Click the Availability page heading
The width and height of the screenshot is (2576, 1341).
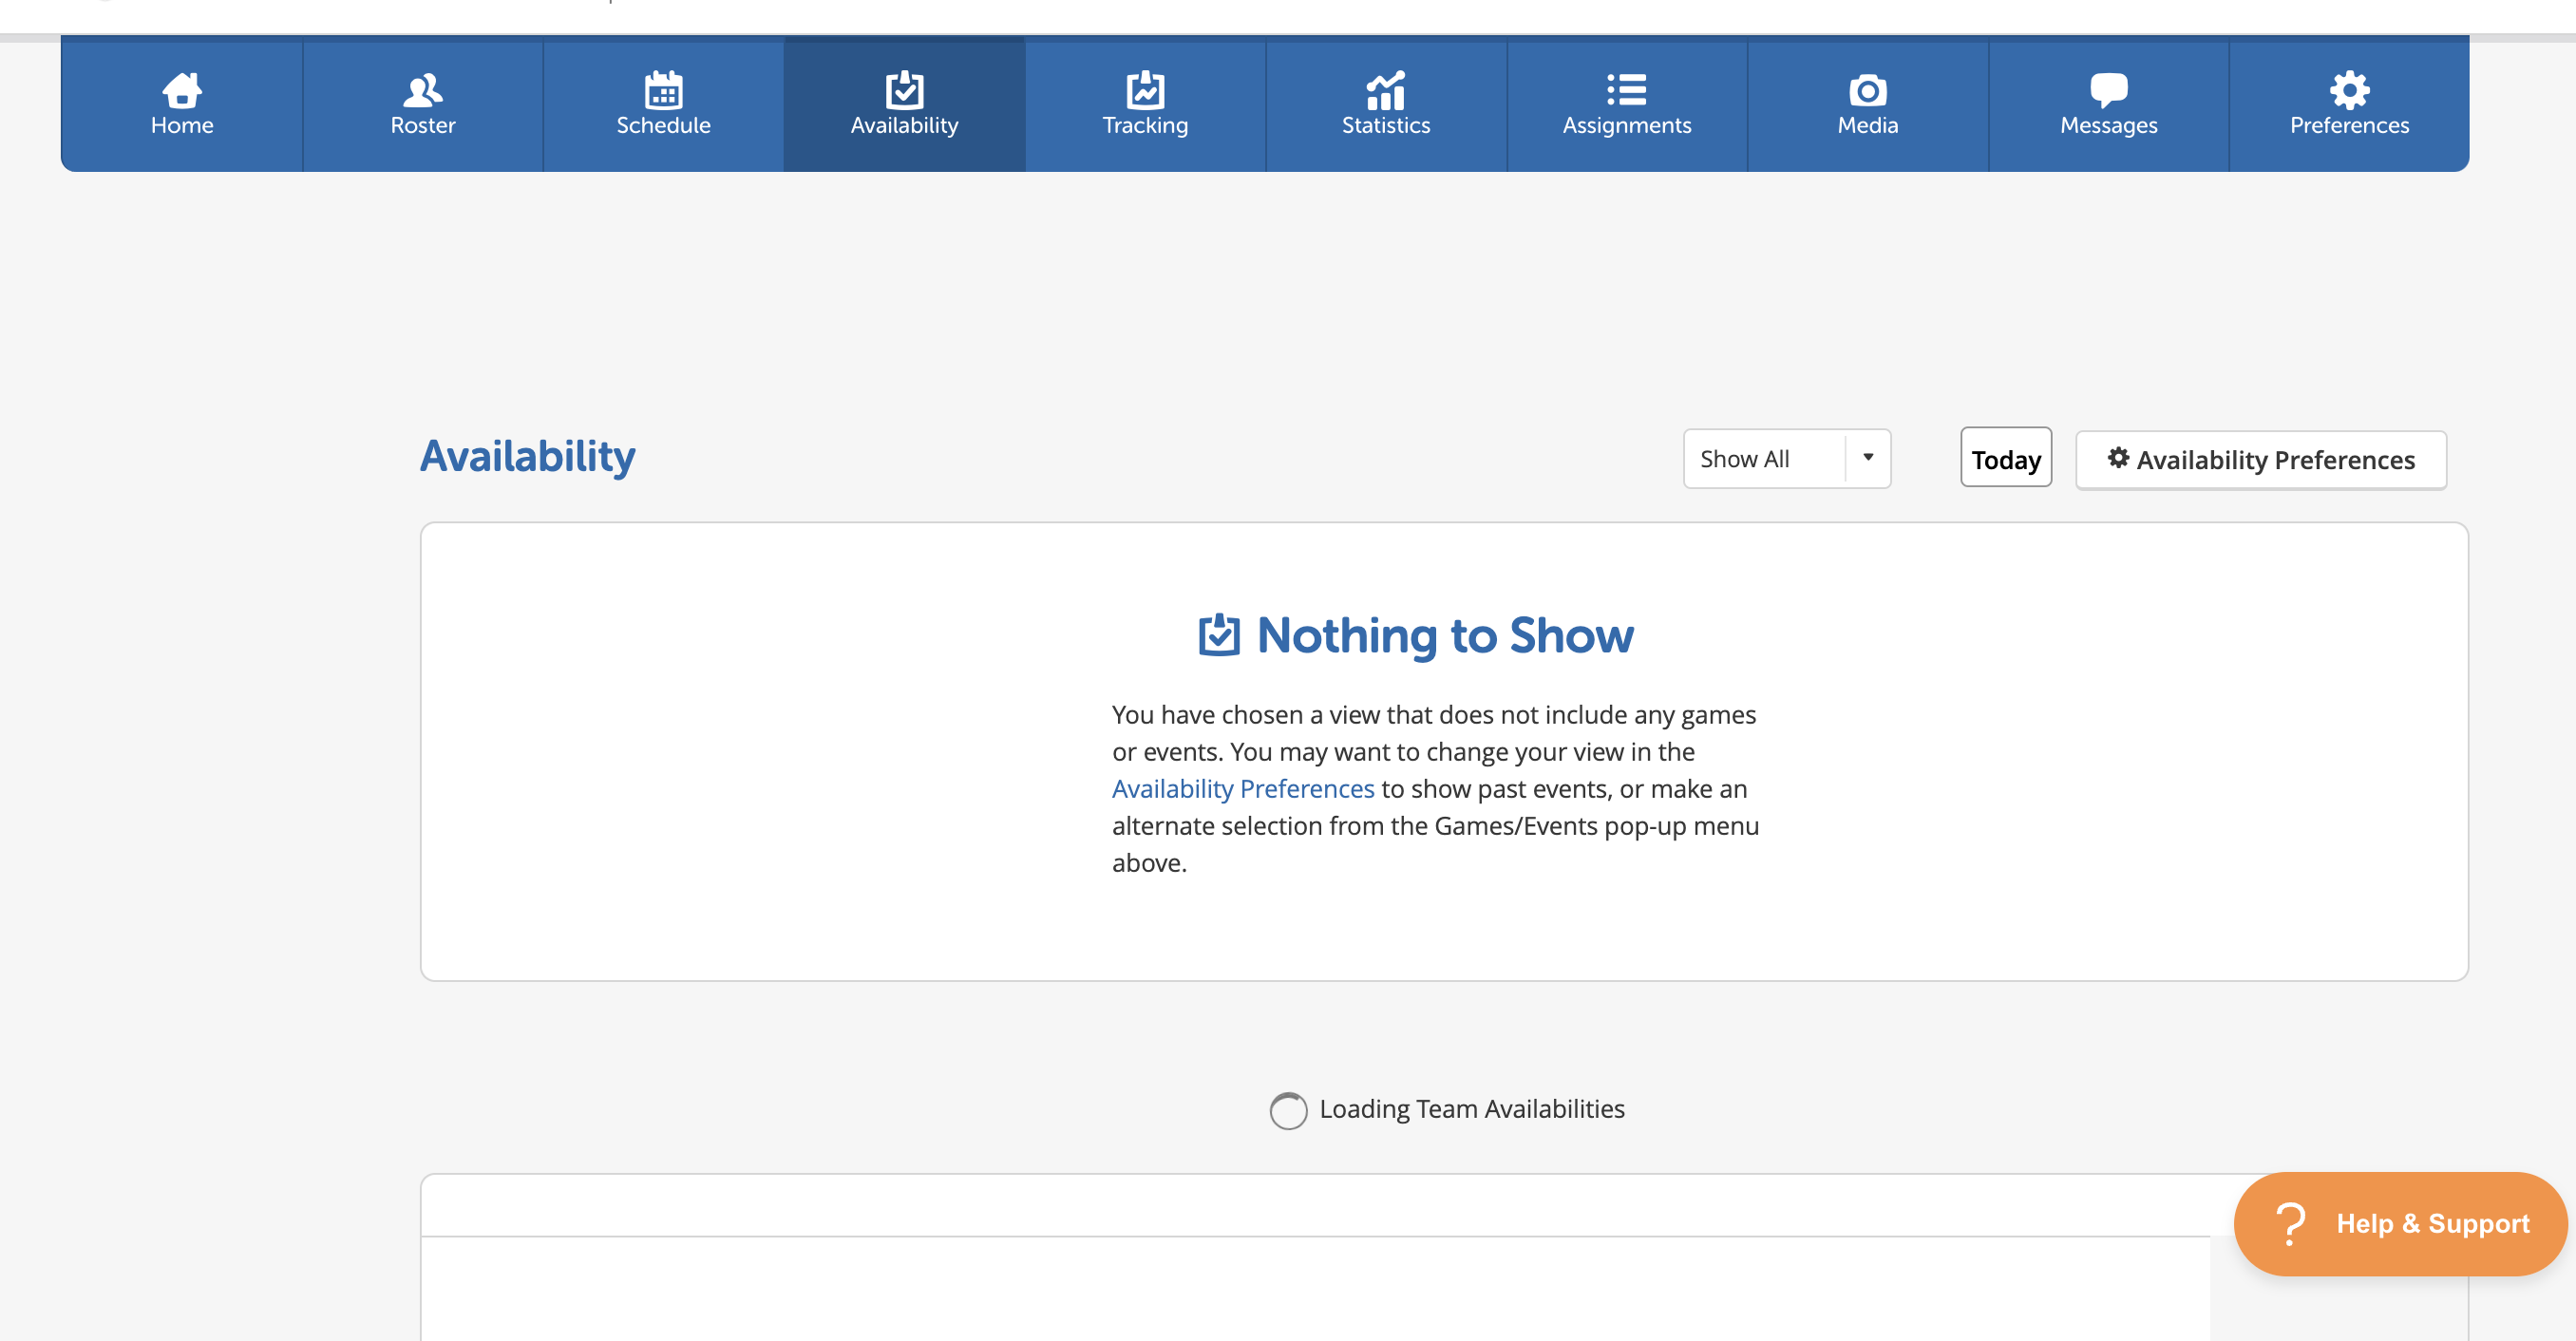tap(527, 456)
